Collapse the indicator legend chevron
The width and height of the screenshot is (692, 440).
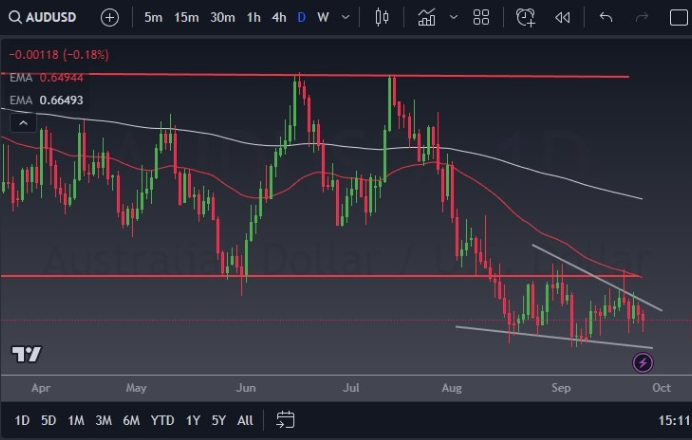tap(22, 122)
